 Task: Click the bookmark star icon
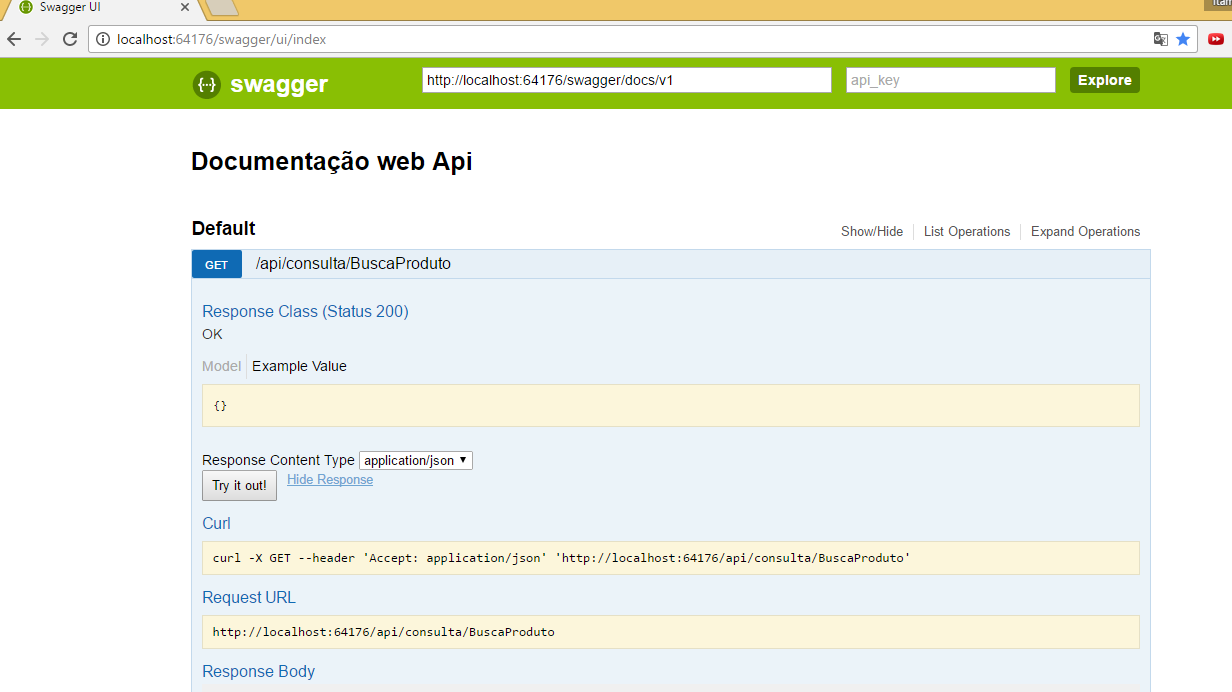[x=1183, y=40]
